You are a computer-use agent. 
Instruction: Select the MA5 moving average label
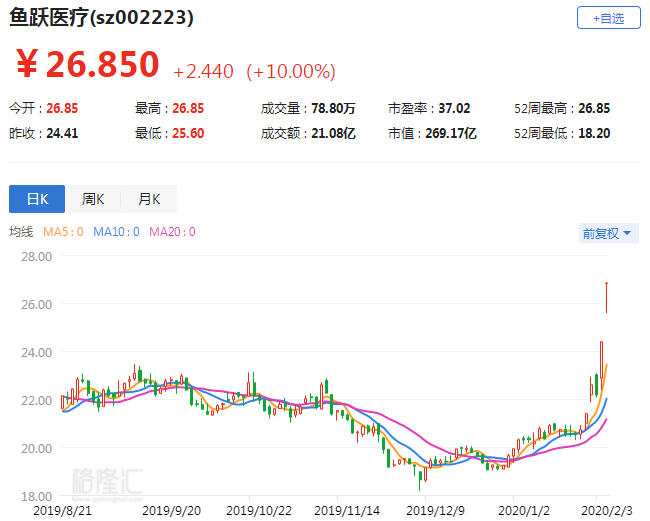(x=63, y=232)
